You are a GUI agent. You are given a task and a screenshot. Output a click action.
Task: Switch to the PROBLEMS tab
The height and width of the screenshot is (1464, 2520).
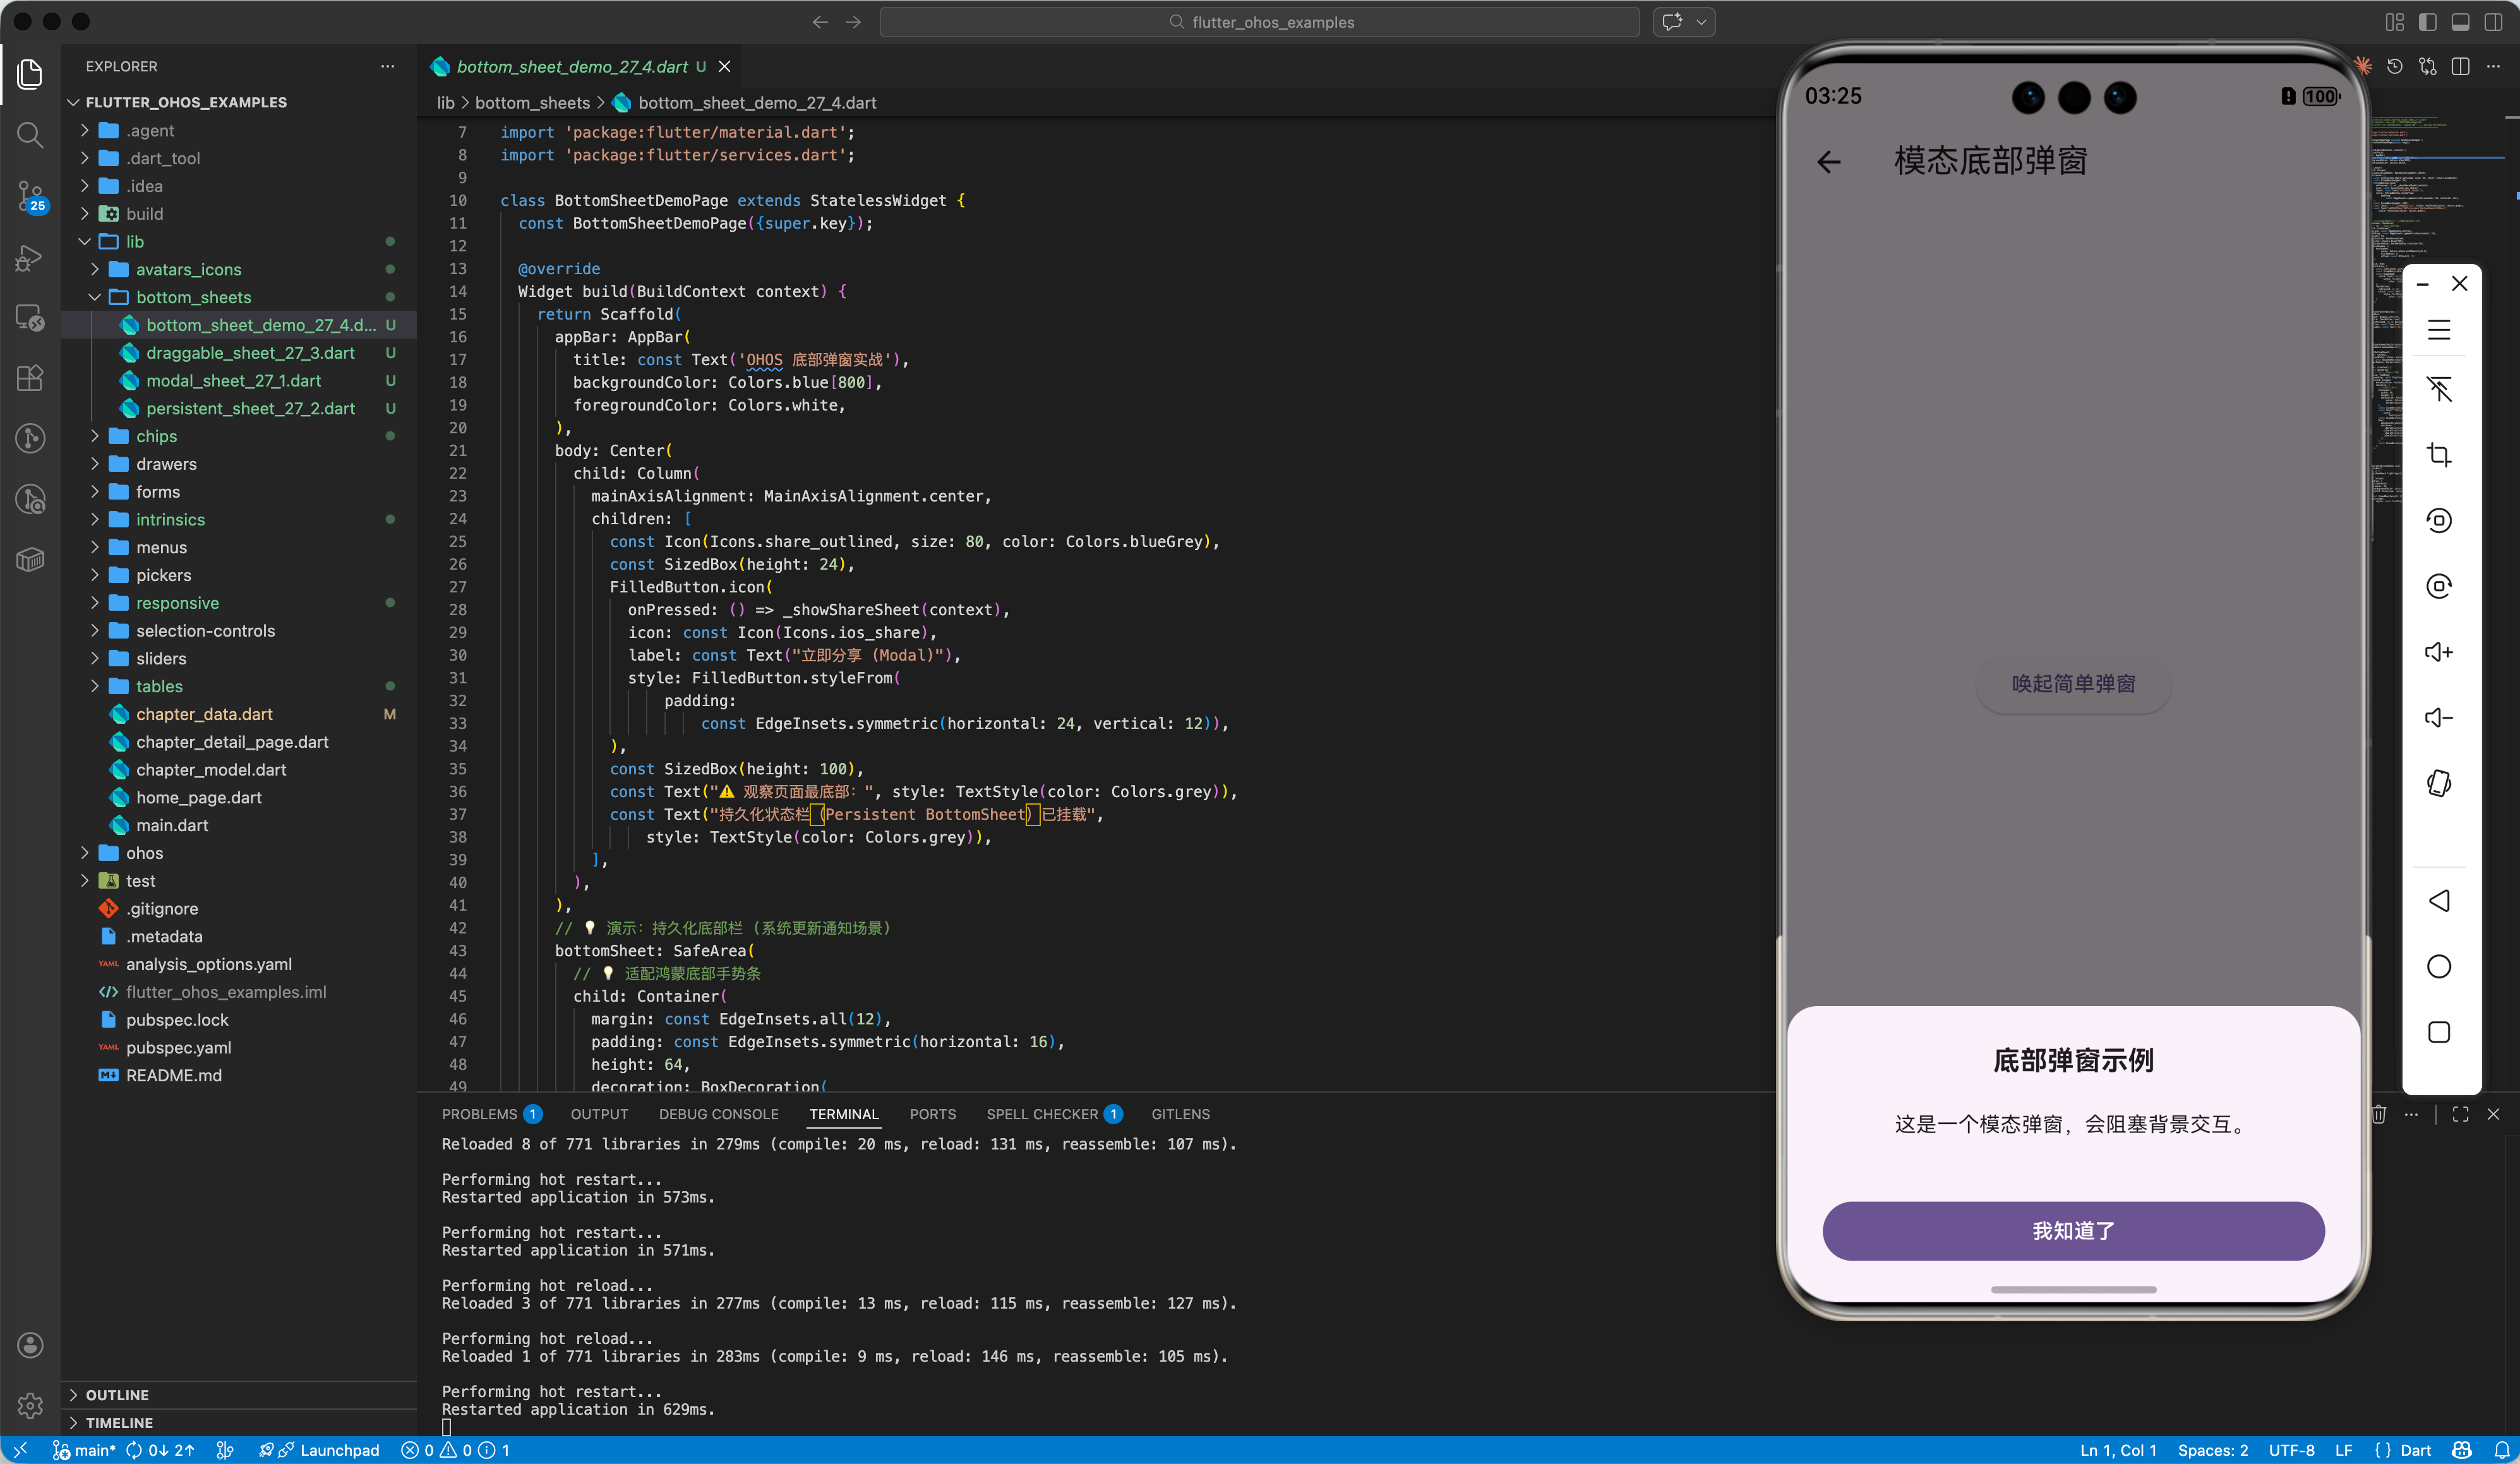pyautogui.click(x=479, y=1114)
